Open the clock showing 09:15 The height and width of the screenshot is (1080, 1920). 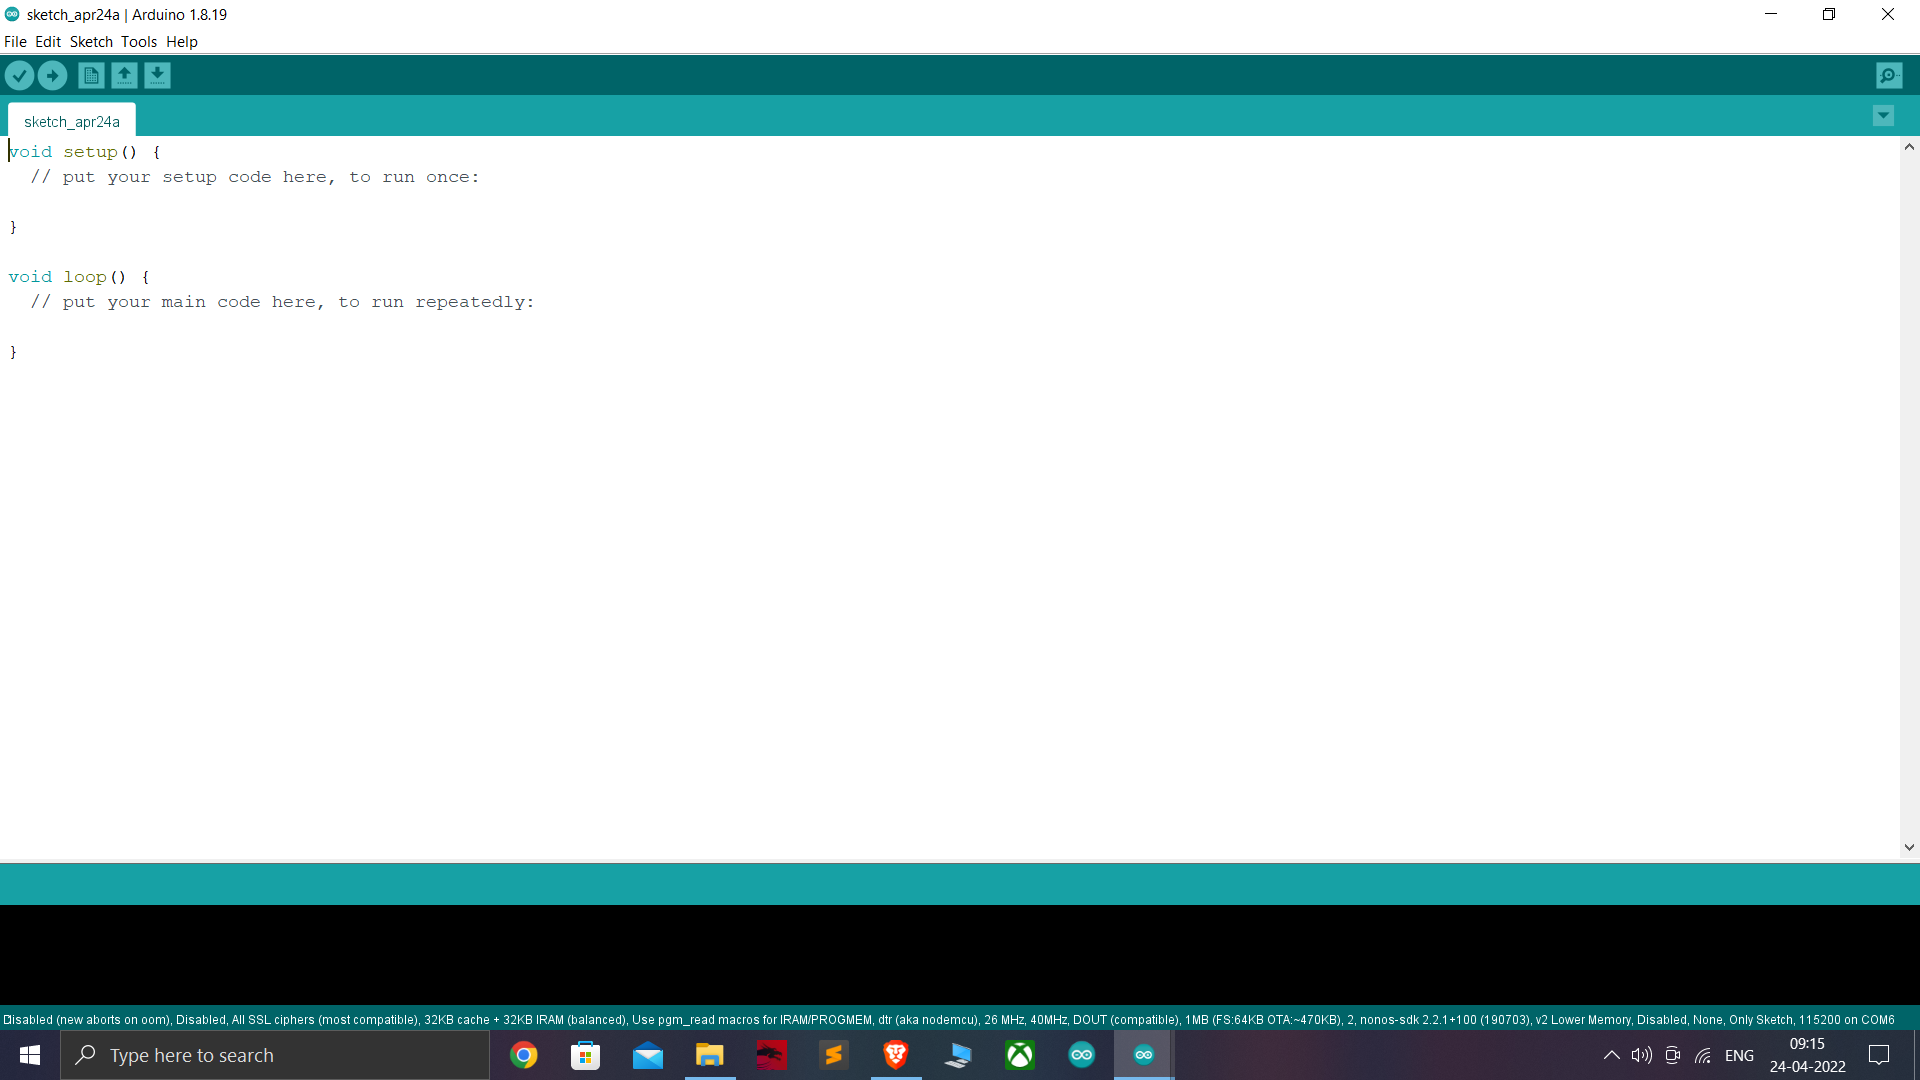(x=1807, y=1055)
